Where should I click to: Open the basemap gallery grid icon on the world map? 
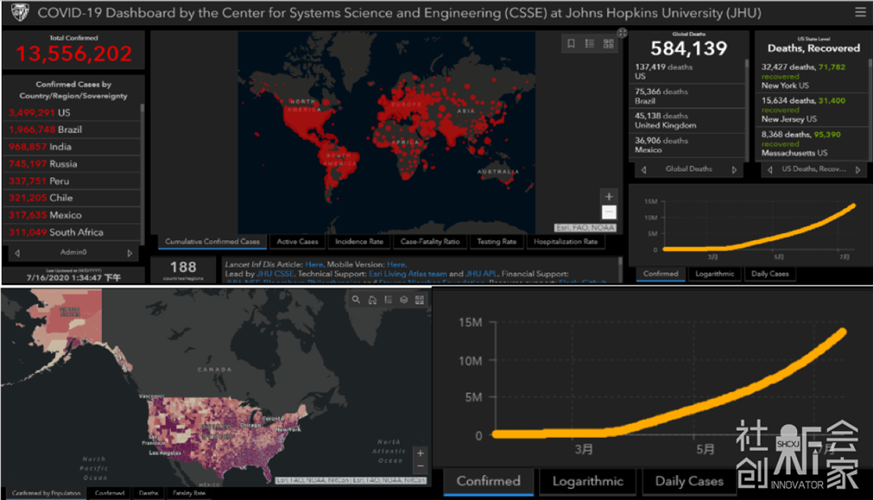pos(608,44)
